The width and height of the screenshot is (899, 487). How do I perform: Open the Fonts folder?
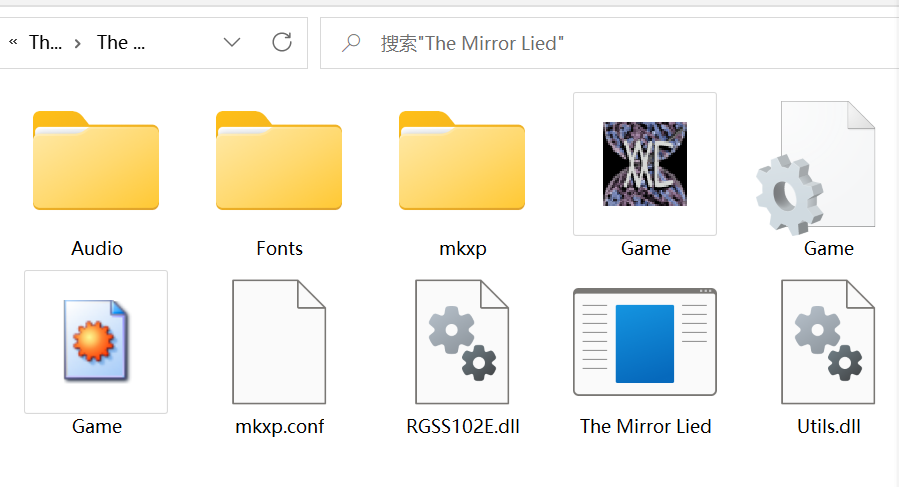click(279, 161)
